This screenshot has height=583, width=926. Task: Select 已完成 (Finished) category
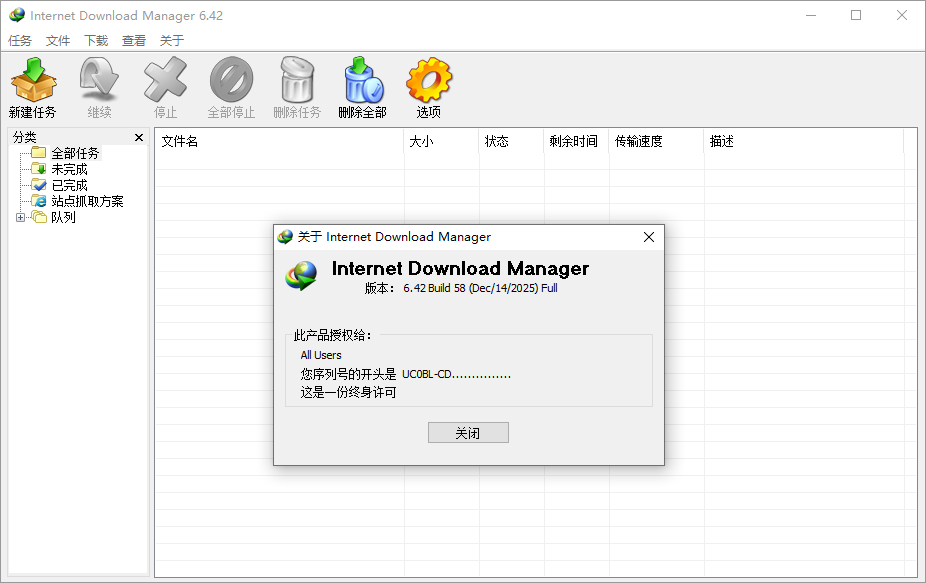(69, 185)
